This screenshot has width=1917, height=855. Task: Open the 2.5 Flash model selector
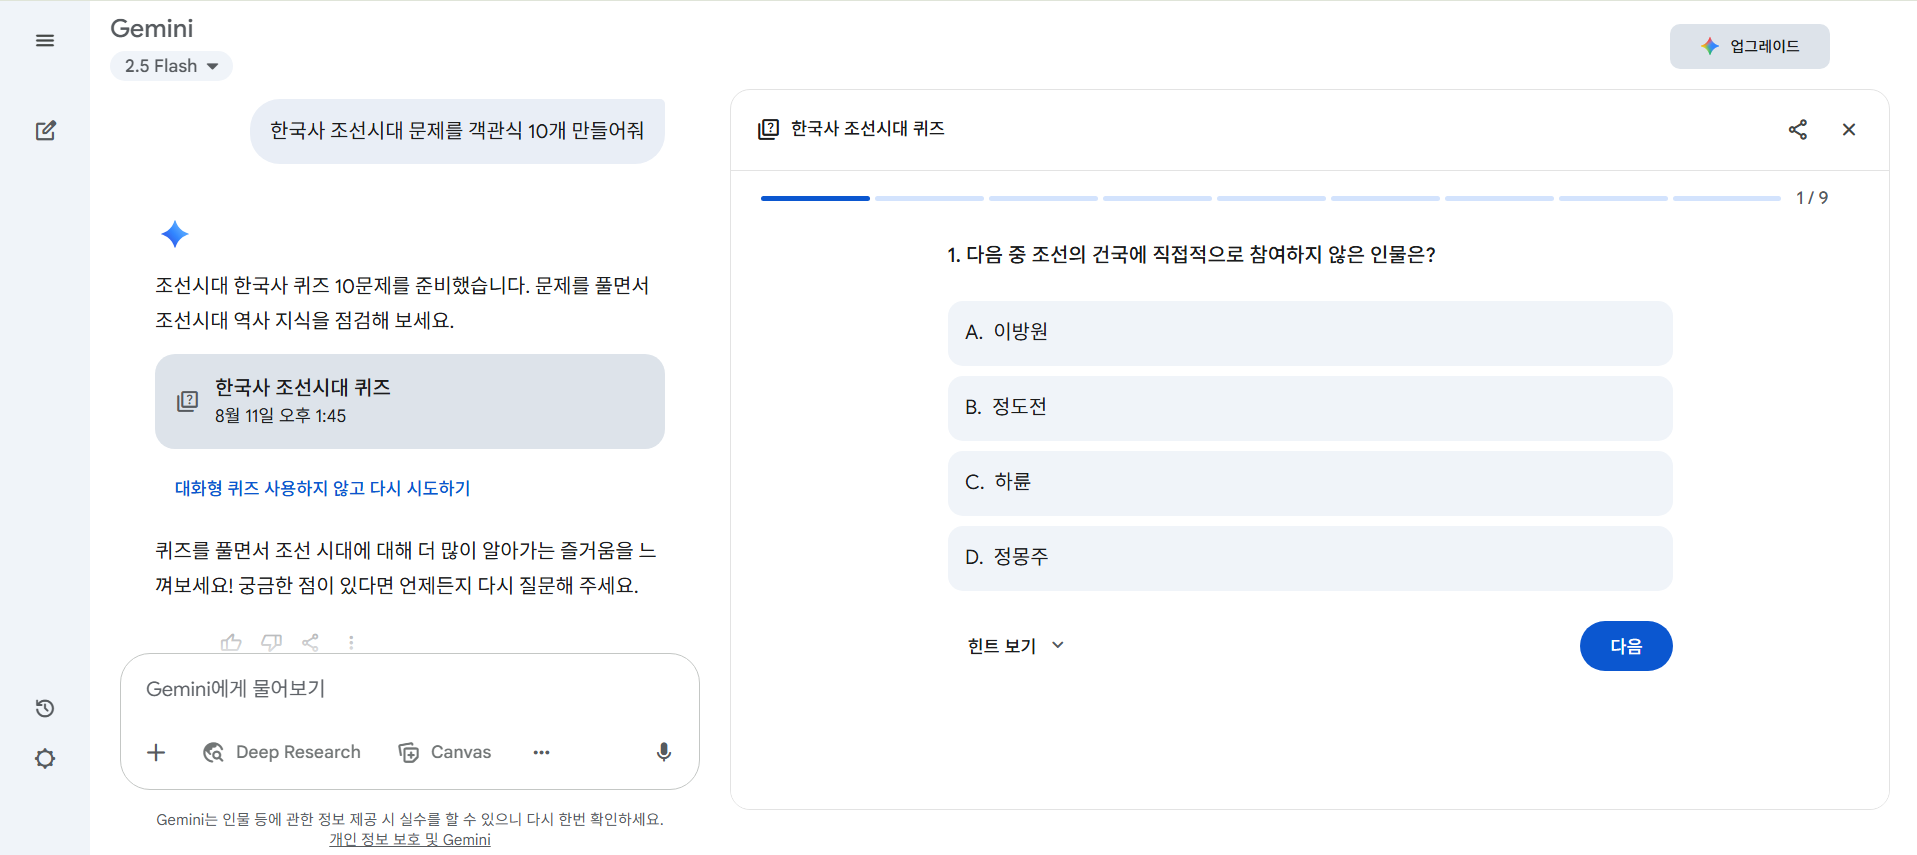coord(171,65)
